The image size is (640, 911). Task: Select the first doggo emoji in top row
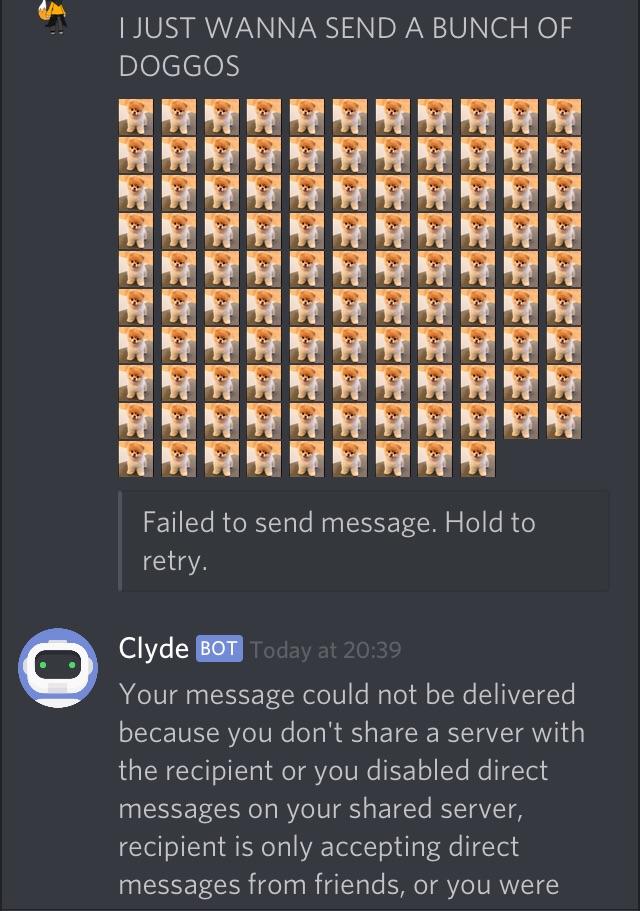[136, 116]
